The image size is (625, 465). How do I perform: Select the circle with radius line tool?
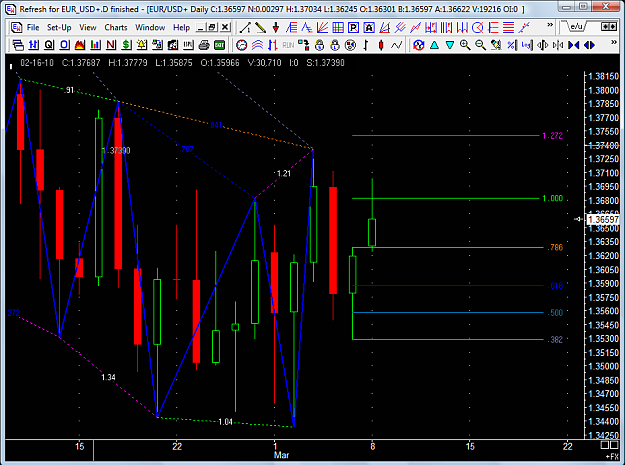(478, 27)
